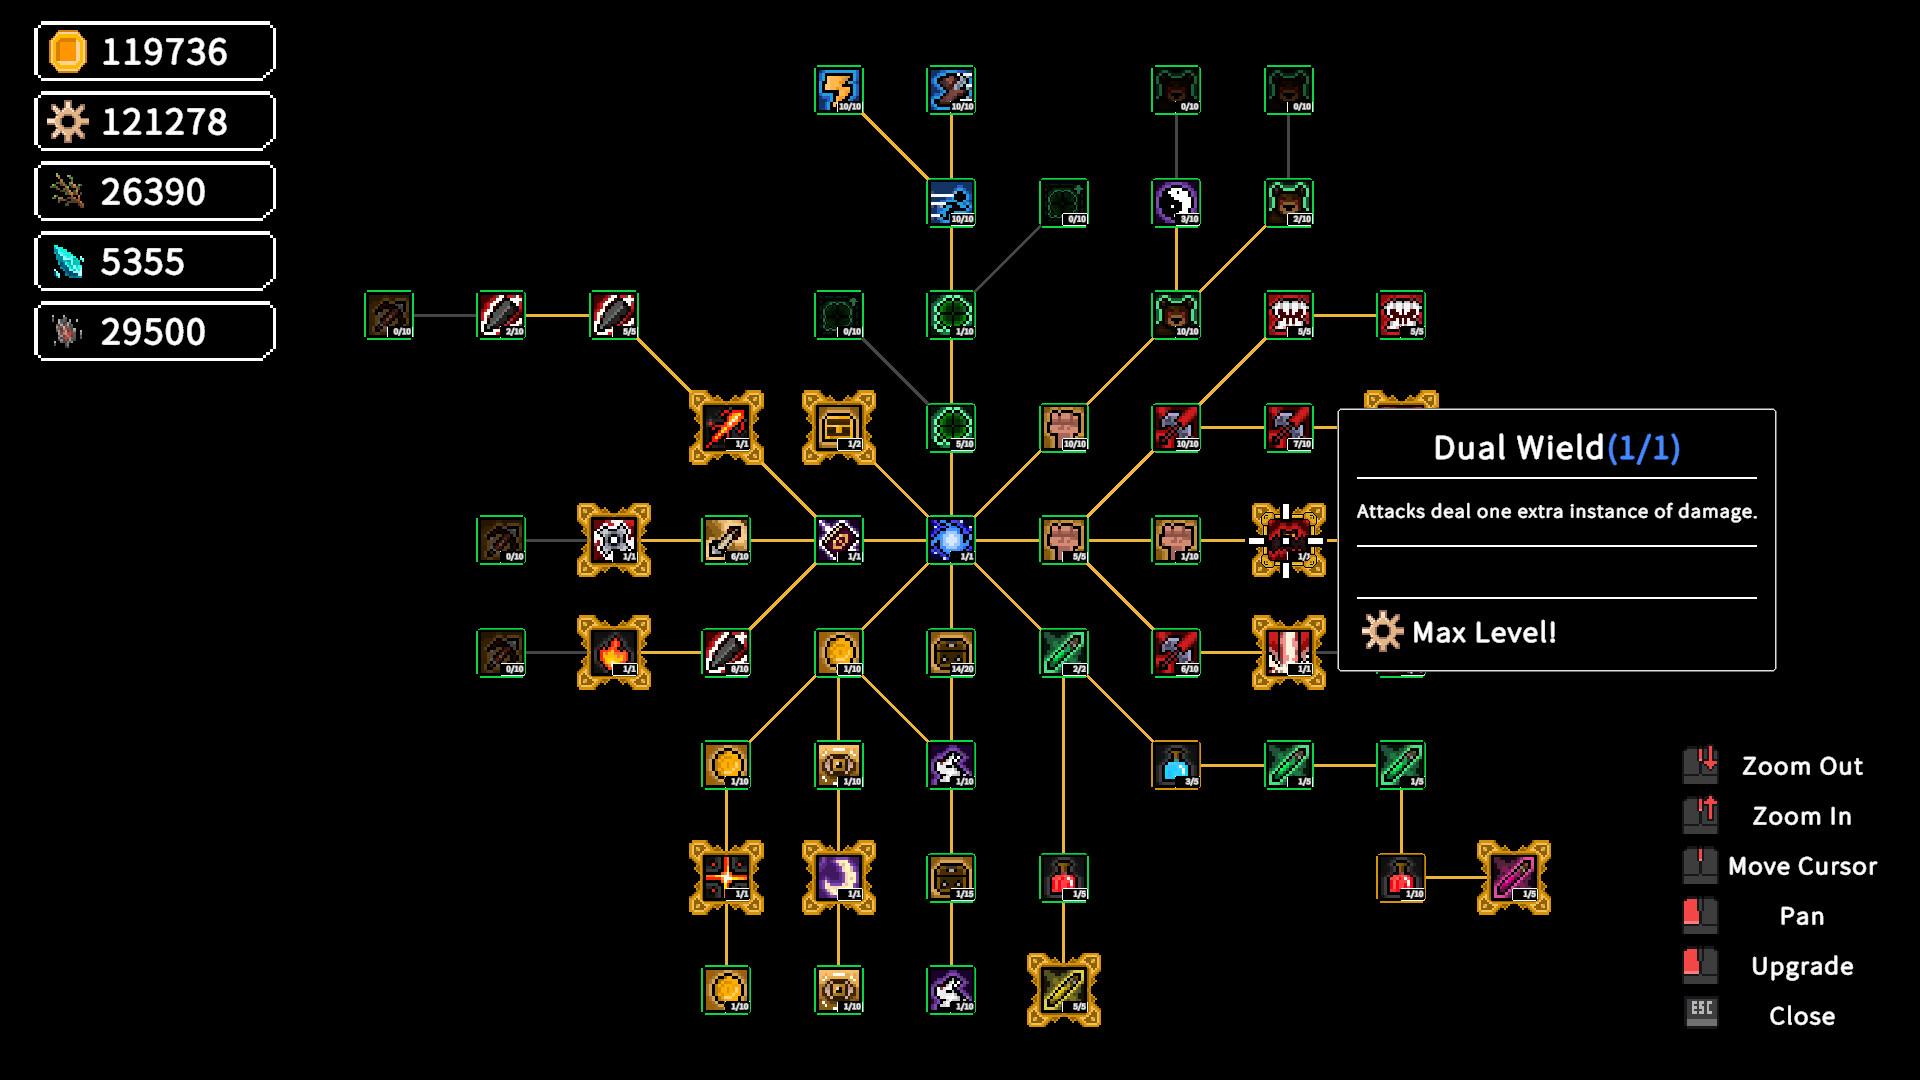Click the Zoom In control hint
This screenshot has width=1920, height=1080.
point(1767,816)
